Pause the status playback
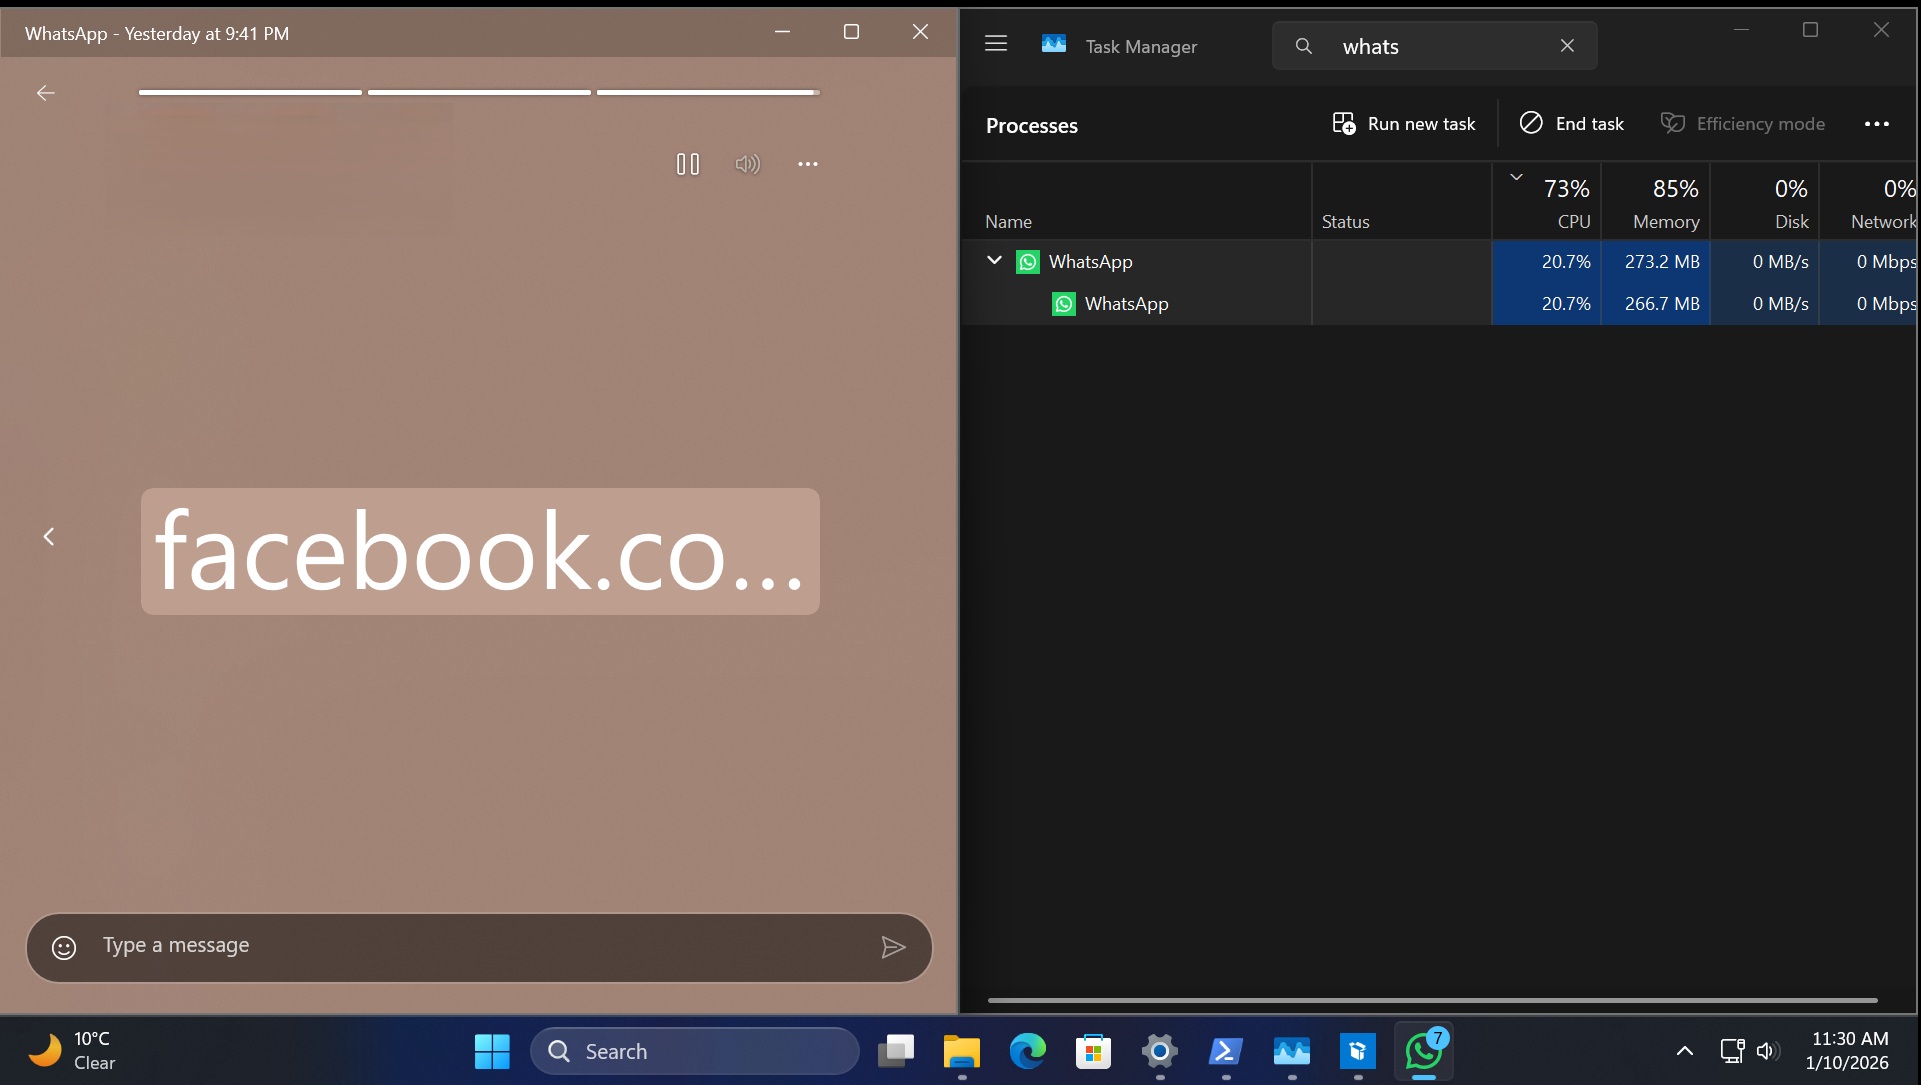Screen dimensions: 1921x1085 pos(688,163)
